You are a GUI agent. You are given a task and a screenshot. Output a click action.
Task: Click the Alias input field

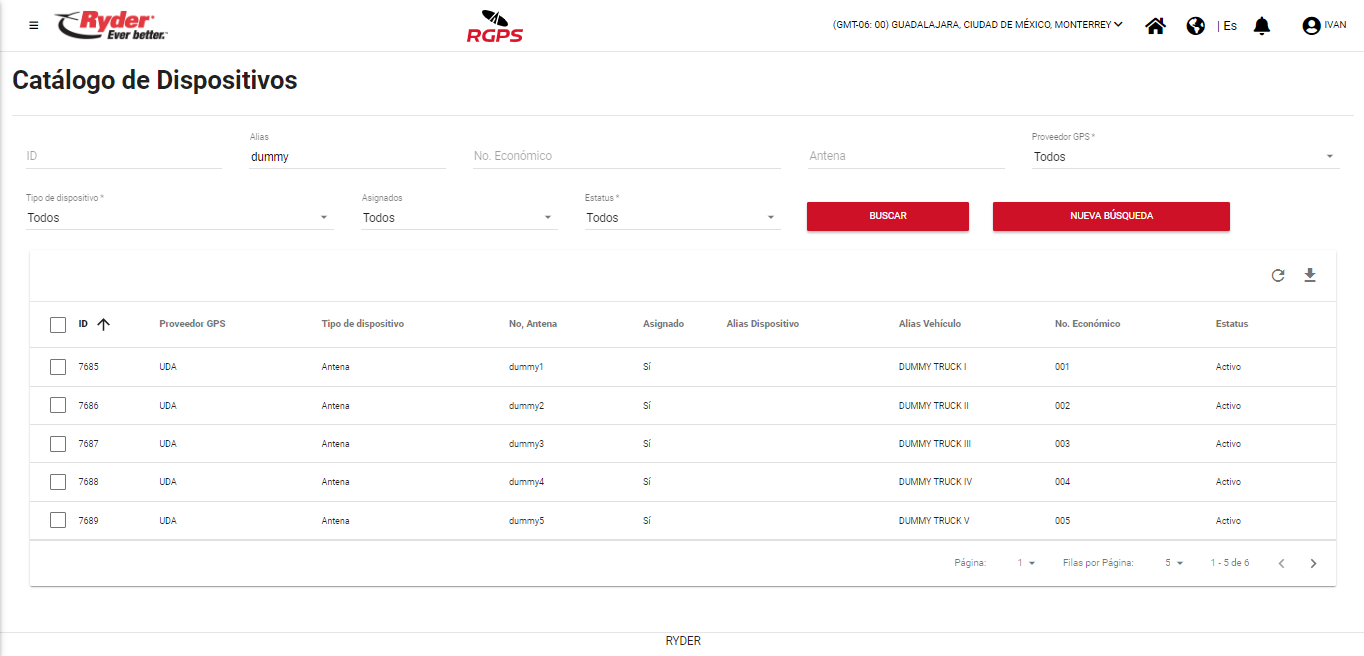pyautogui.click(x=347, y=157)
